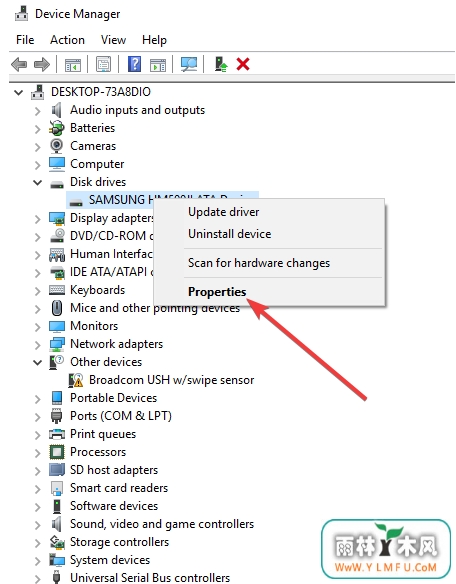Choose Update driver in the context menu

coord(224,212)
